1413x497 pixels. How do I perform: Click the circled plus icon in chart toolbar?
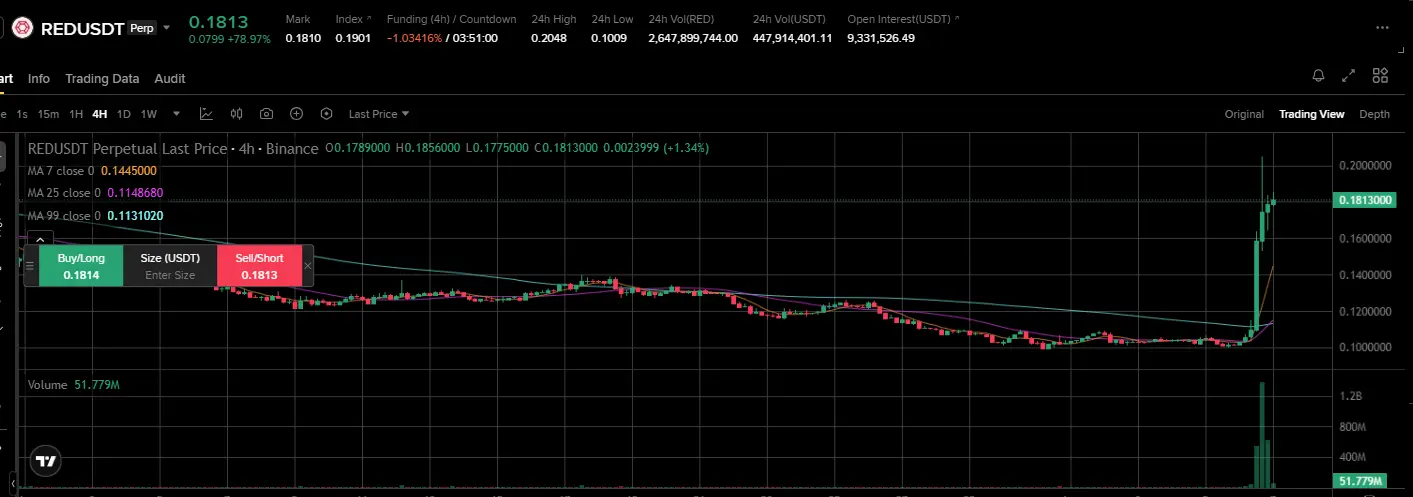(x=296, y=114)
